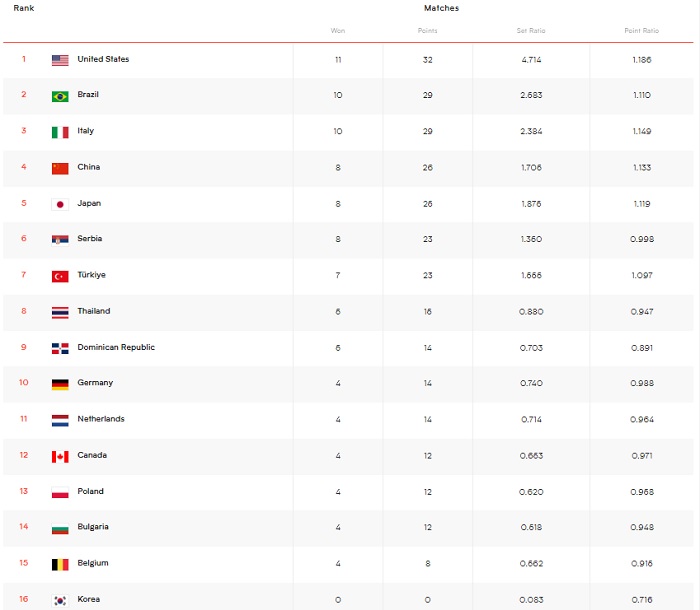Click the Germany flag icon

[60, 384]
